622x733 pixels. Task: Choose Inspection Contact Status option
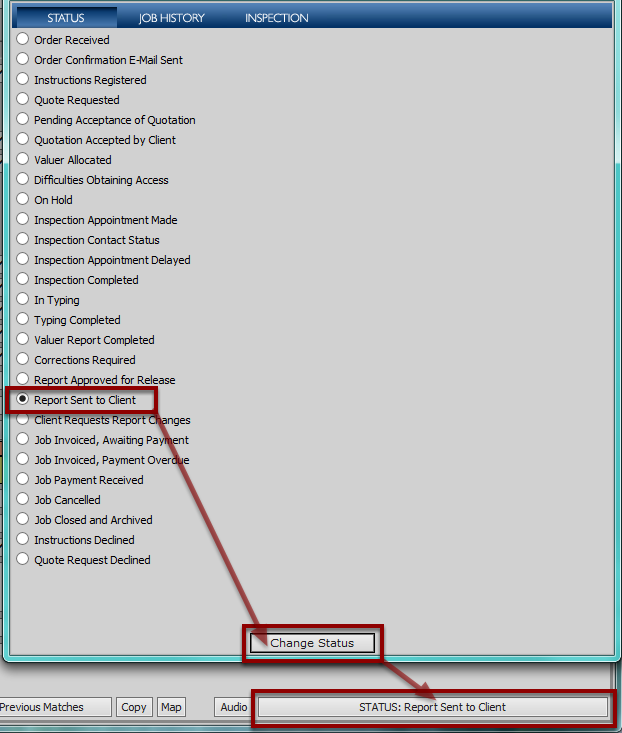(x=22, y=239)
